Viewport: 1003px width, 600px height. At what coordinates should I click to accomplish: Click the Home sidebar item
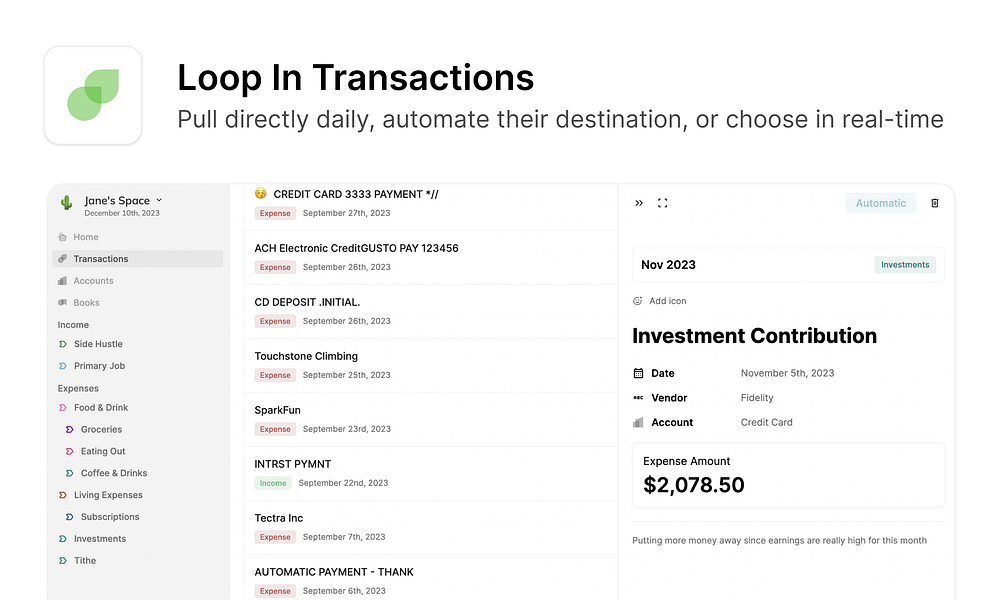point(86,237)
